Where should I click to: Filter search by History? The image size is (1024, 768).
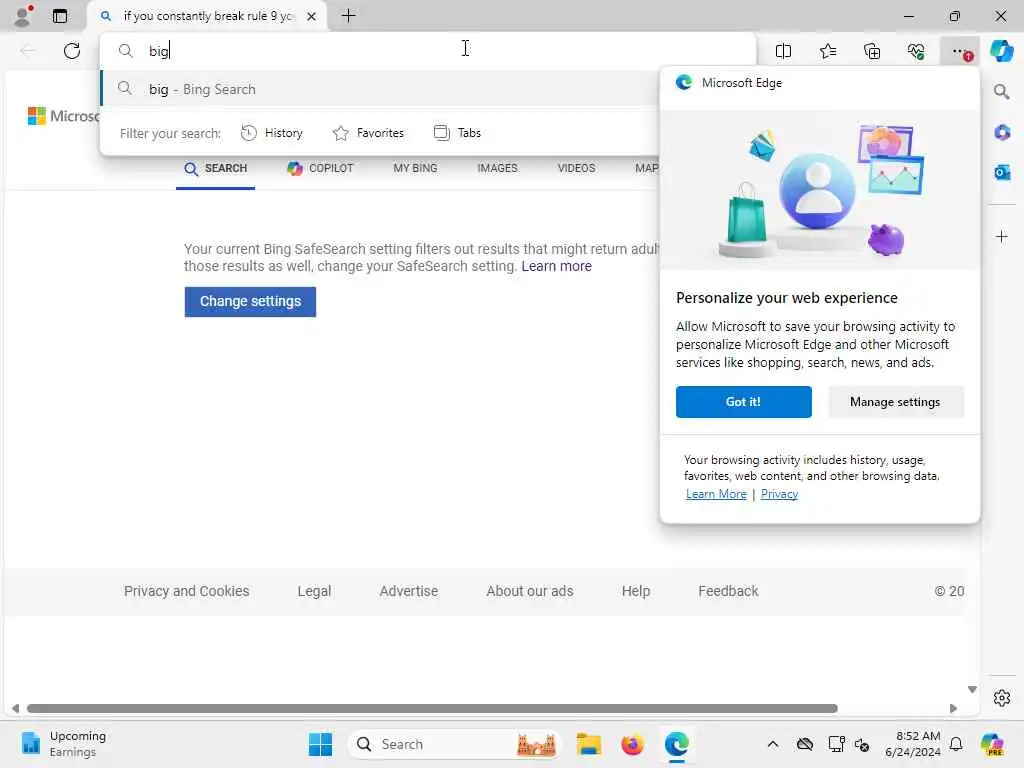pos(272,133)
